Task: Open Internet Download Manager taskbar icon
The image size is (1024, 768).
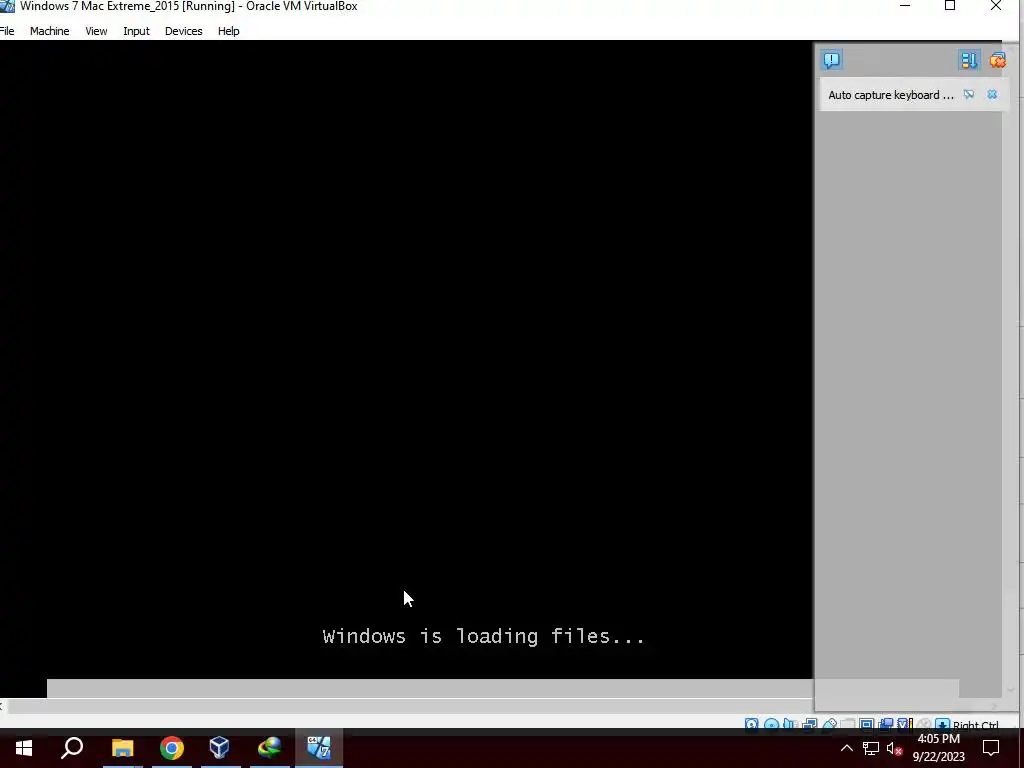Action: 269,748
